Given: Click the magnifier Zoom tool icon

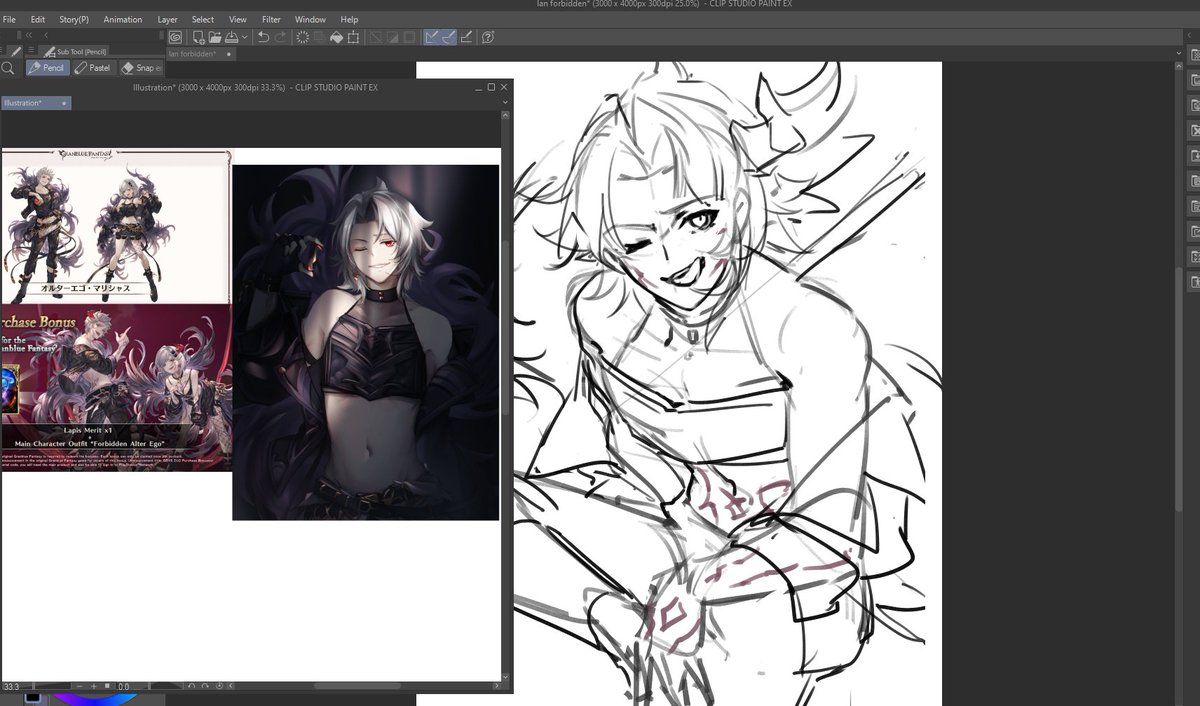Looking at the screenshot, I should coord(8,68).
